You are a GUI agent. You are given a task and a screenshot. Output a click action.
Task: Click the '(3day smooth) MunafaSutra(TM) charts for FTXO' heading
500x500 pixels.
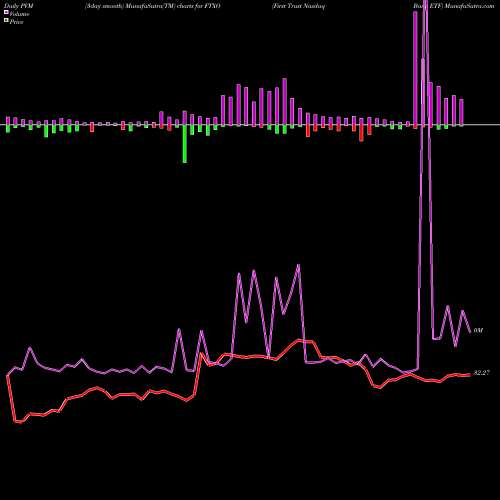coord(153,6)
